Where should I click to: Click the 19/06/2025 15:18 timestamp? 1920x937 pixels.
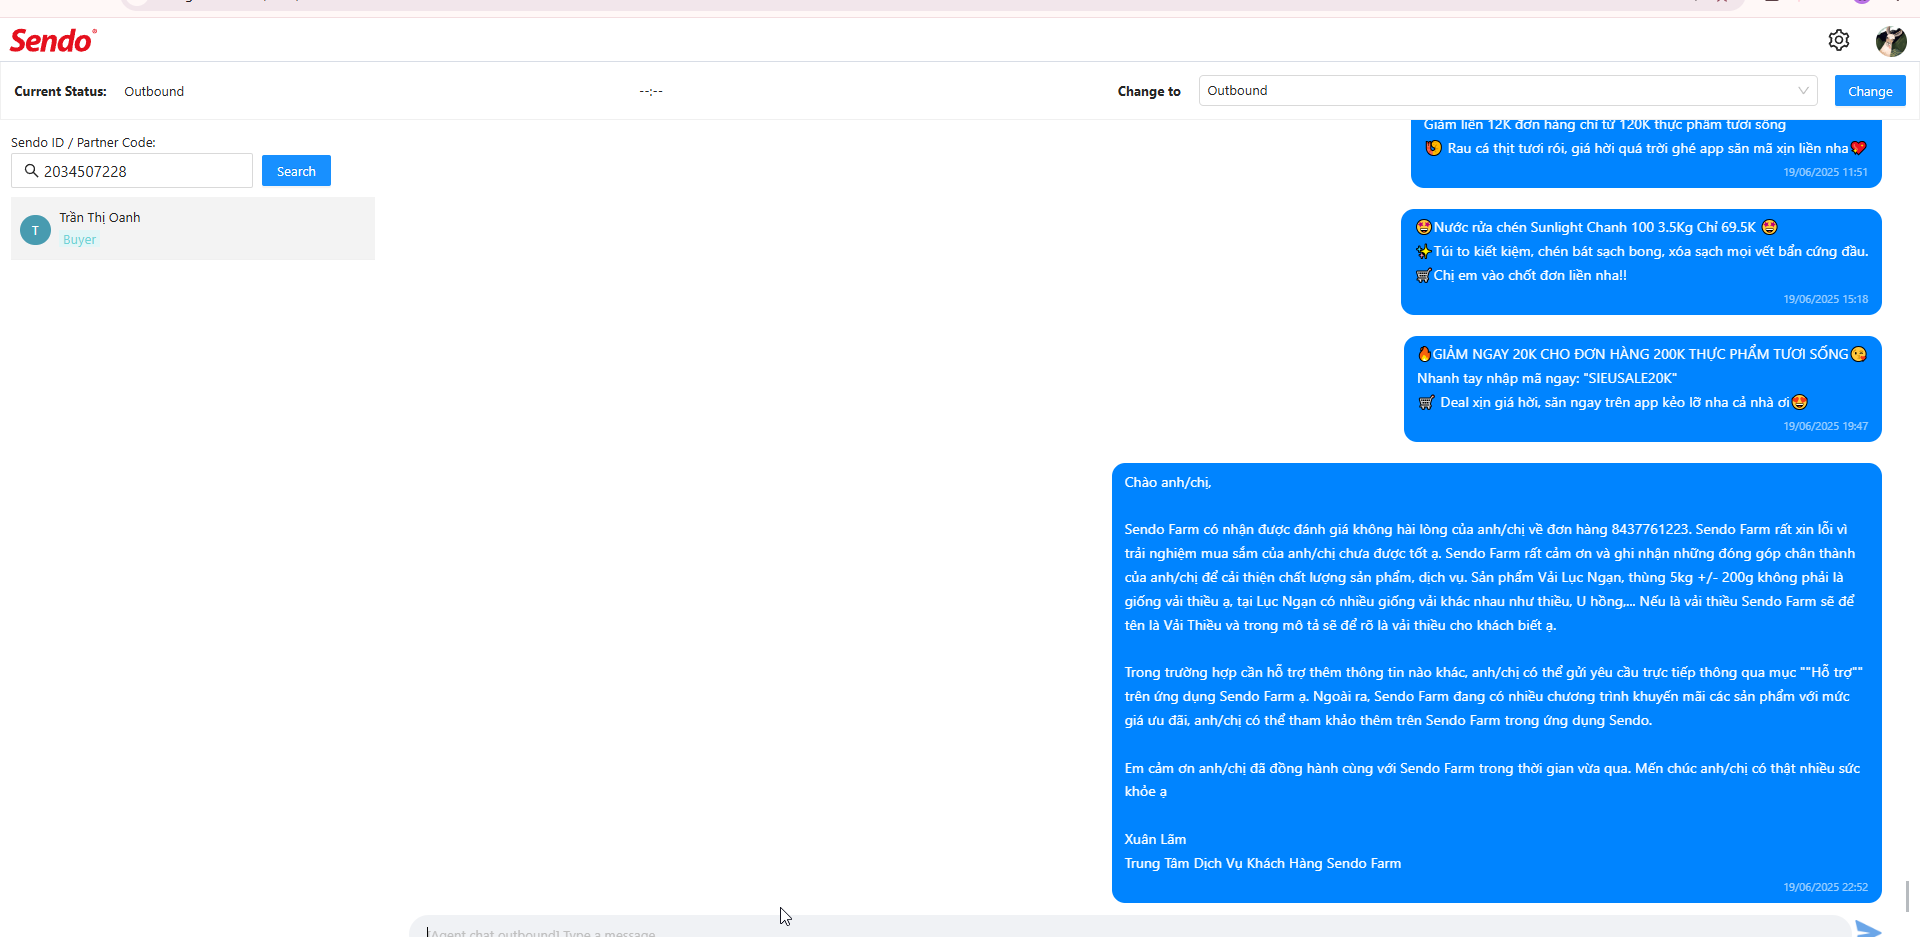click(x=1825, y=299)
